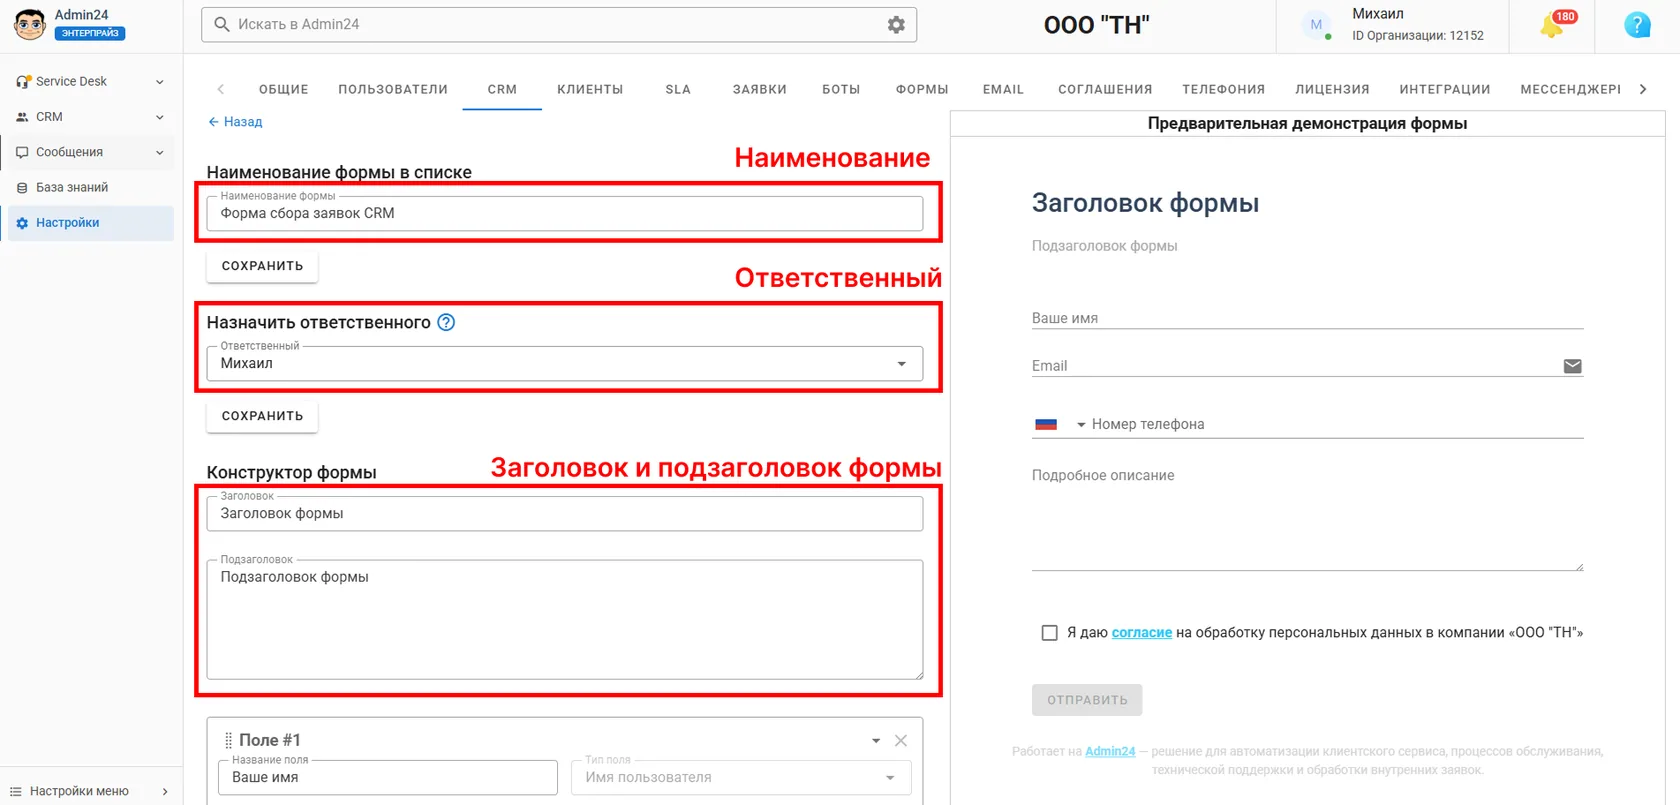Viewport: 1680px width, 805px height.
Task: Save the form name with СОХРАНИТЬ
Action: point(262,266)
